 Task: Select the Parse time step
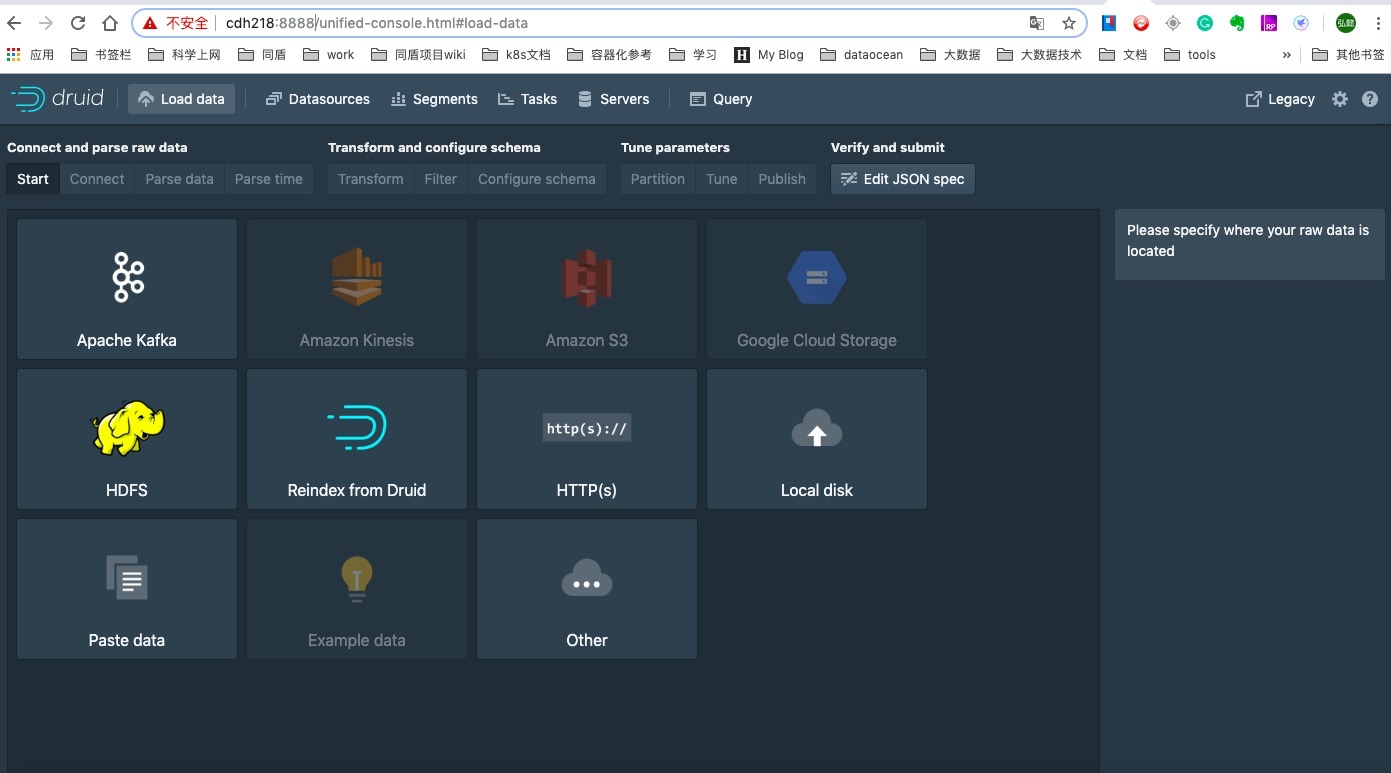pos(269,179)
